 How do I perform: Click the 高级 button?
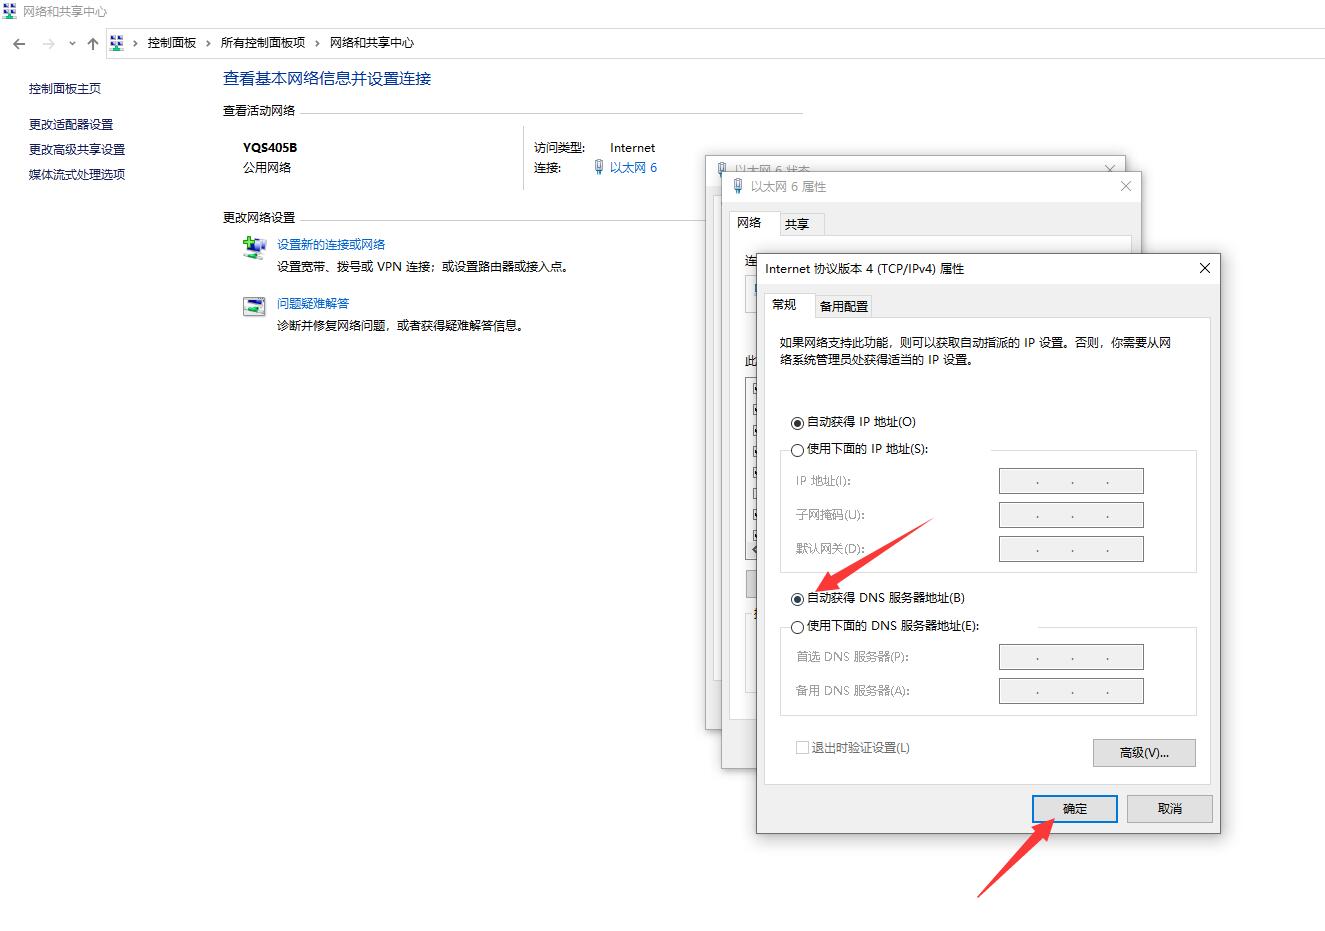tap(1143, 752)
